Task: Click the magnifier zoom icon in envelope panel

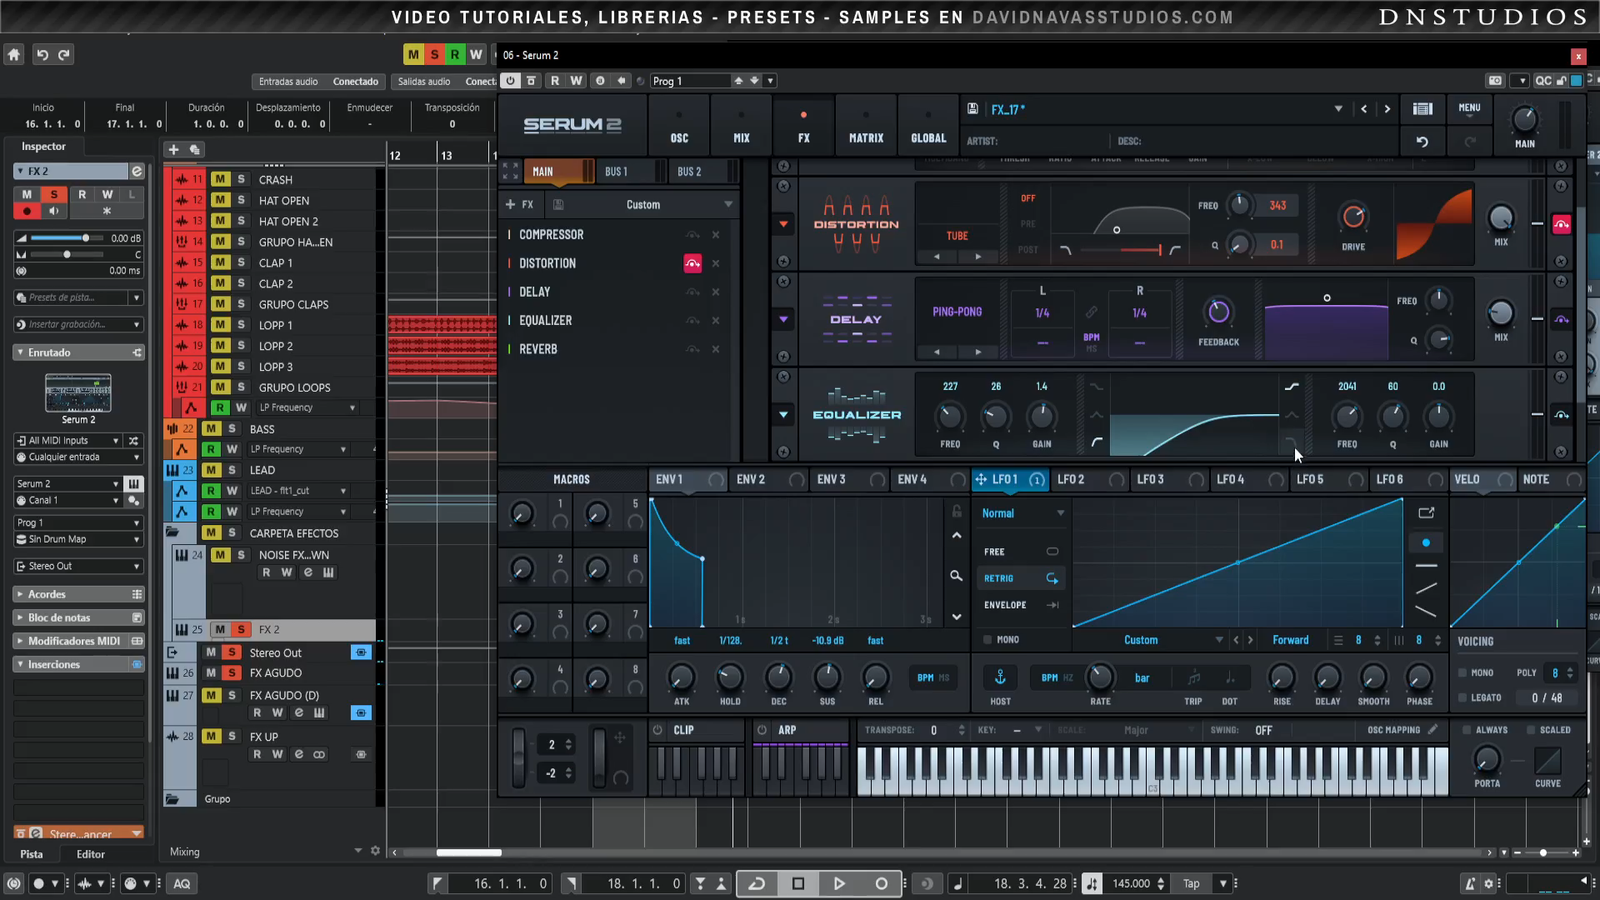Action: click(956, 576)
